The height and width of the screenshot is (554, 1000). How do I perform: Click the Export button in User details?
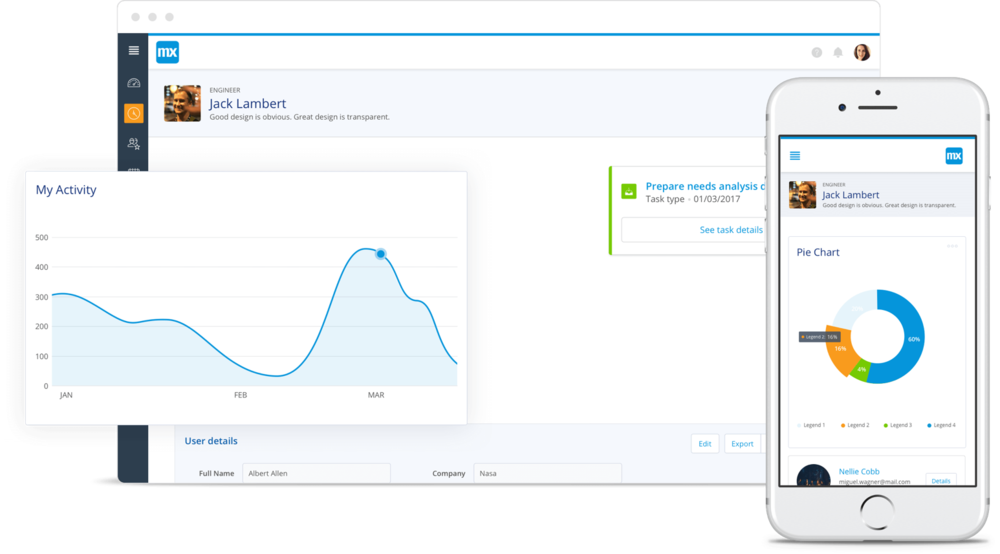point(742,444)
